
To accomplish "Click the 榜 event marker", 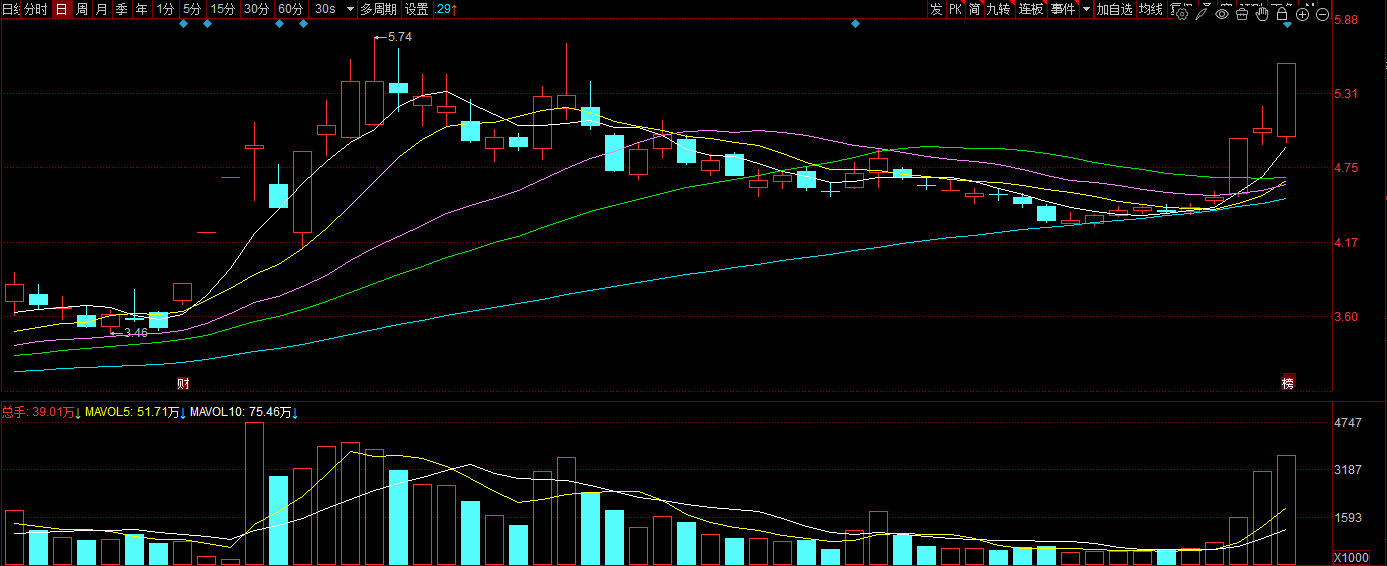I will point(1288,383).
